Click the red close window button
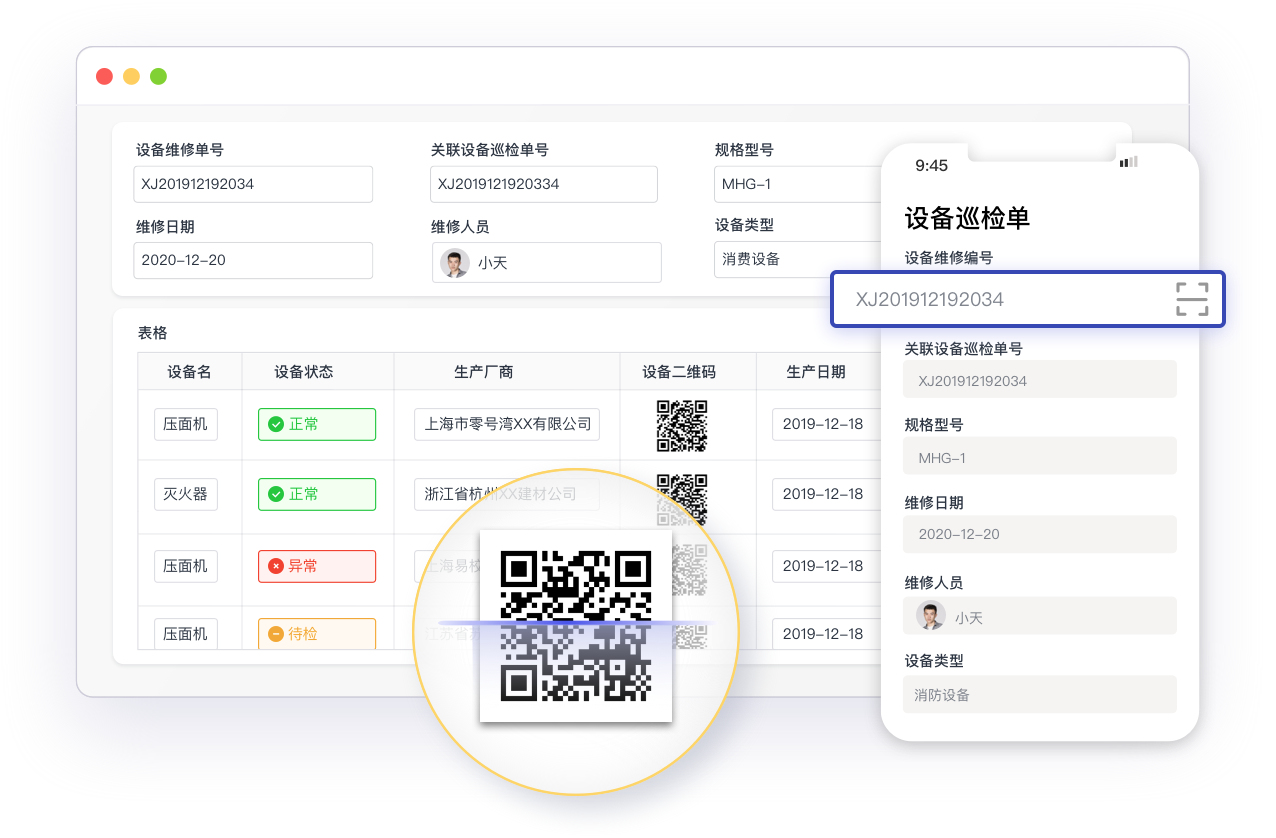1276x838 pixels. [104, 76]
